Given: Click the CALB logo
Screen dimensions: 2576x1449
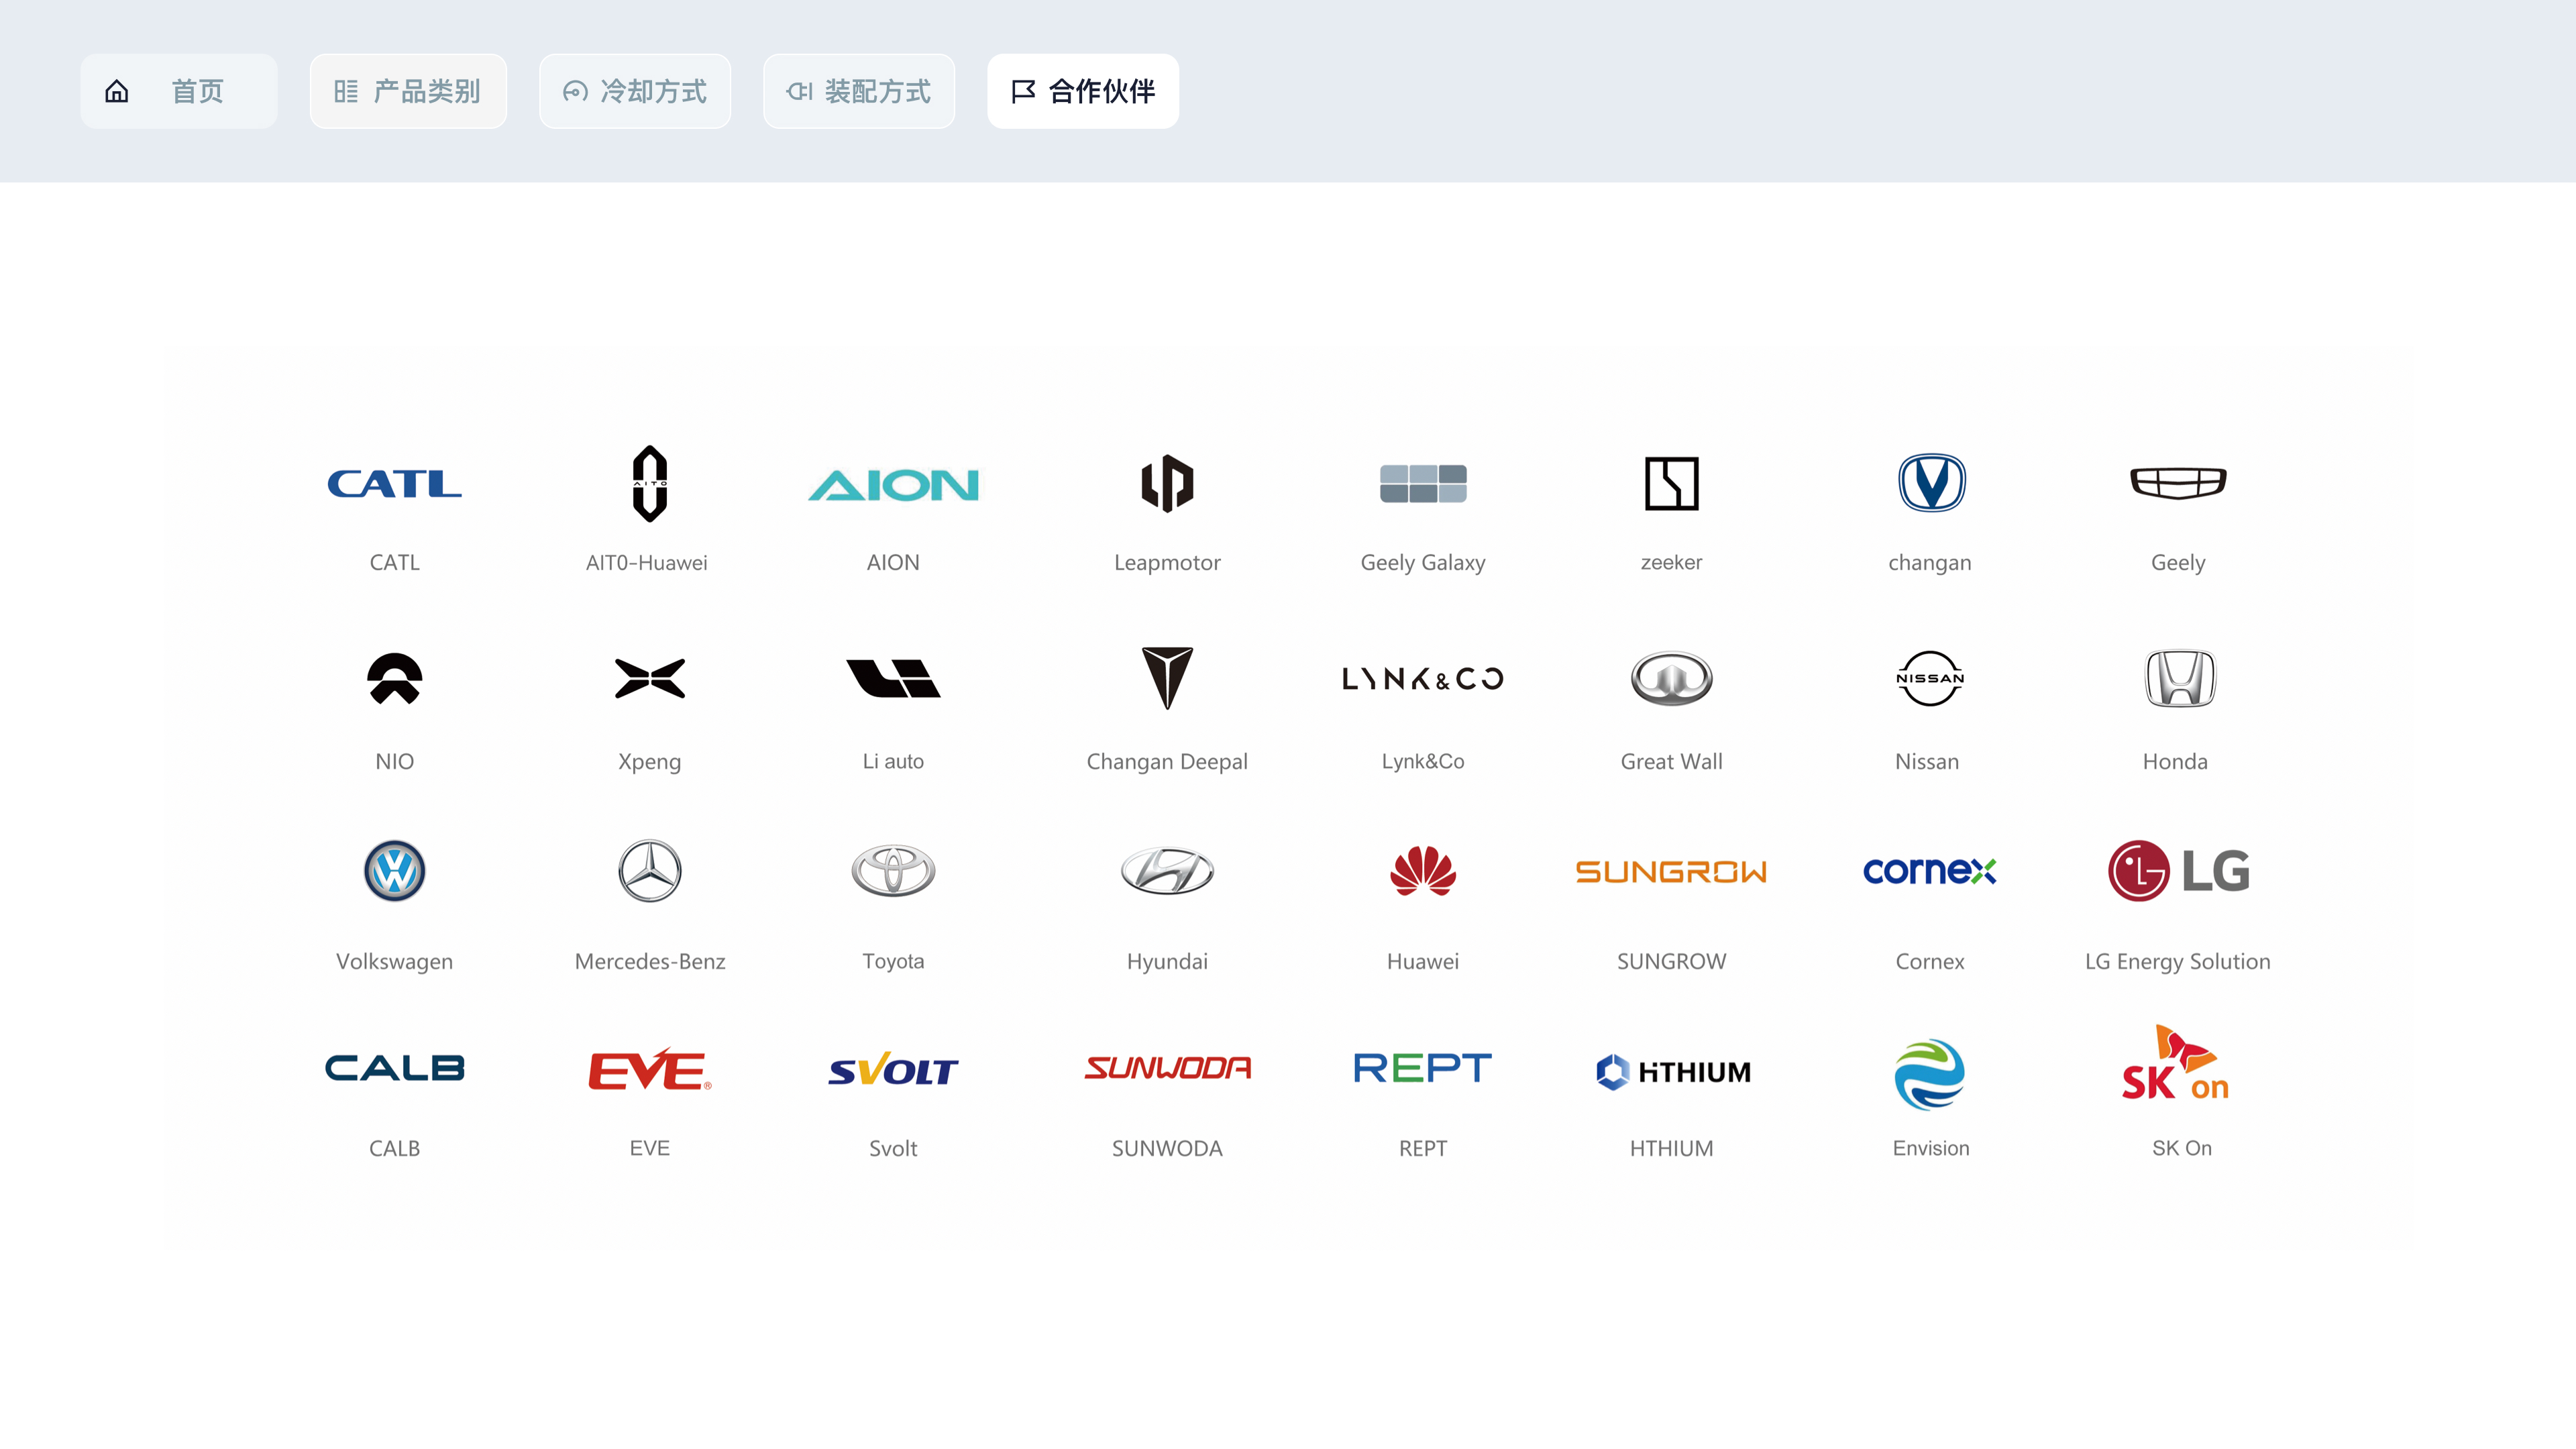Looking at the screenshot, I should pyautogui.click(x=394, y=1068).
